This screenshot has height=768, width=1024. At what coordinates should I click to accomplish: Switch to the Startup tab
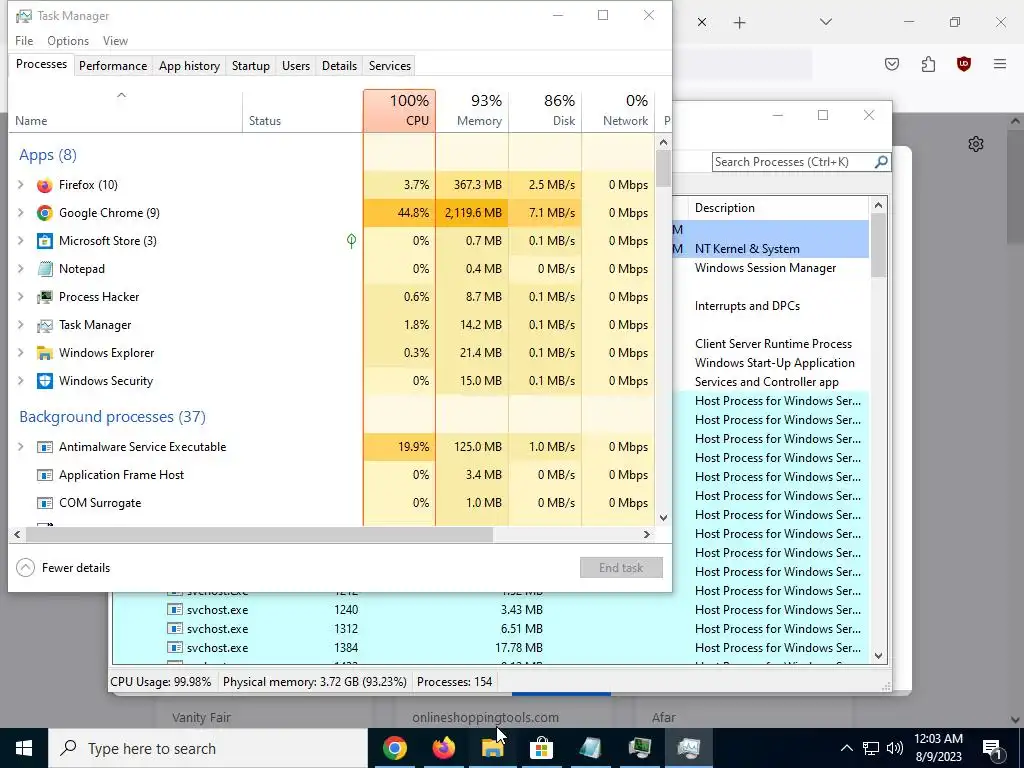click(x=251, y=66)
